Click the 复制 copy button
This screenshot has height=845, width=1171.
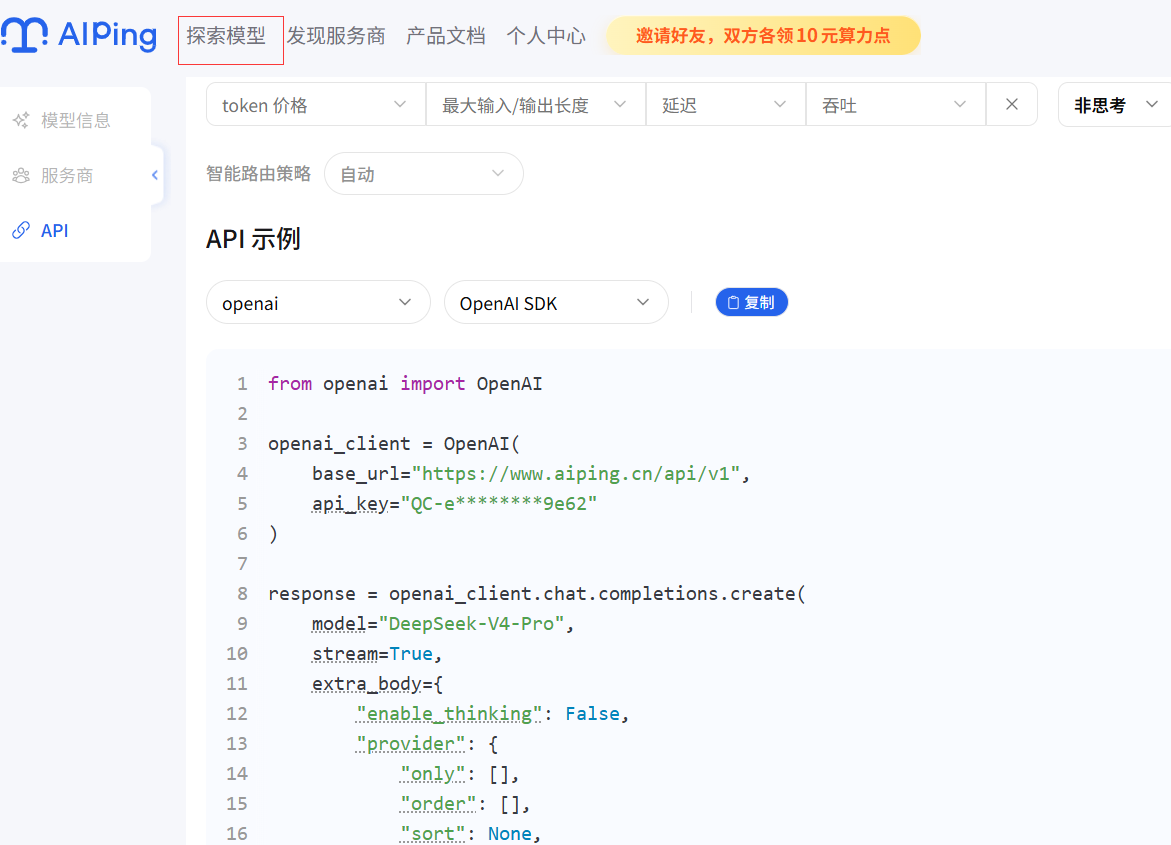coord(751,303)
